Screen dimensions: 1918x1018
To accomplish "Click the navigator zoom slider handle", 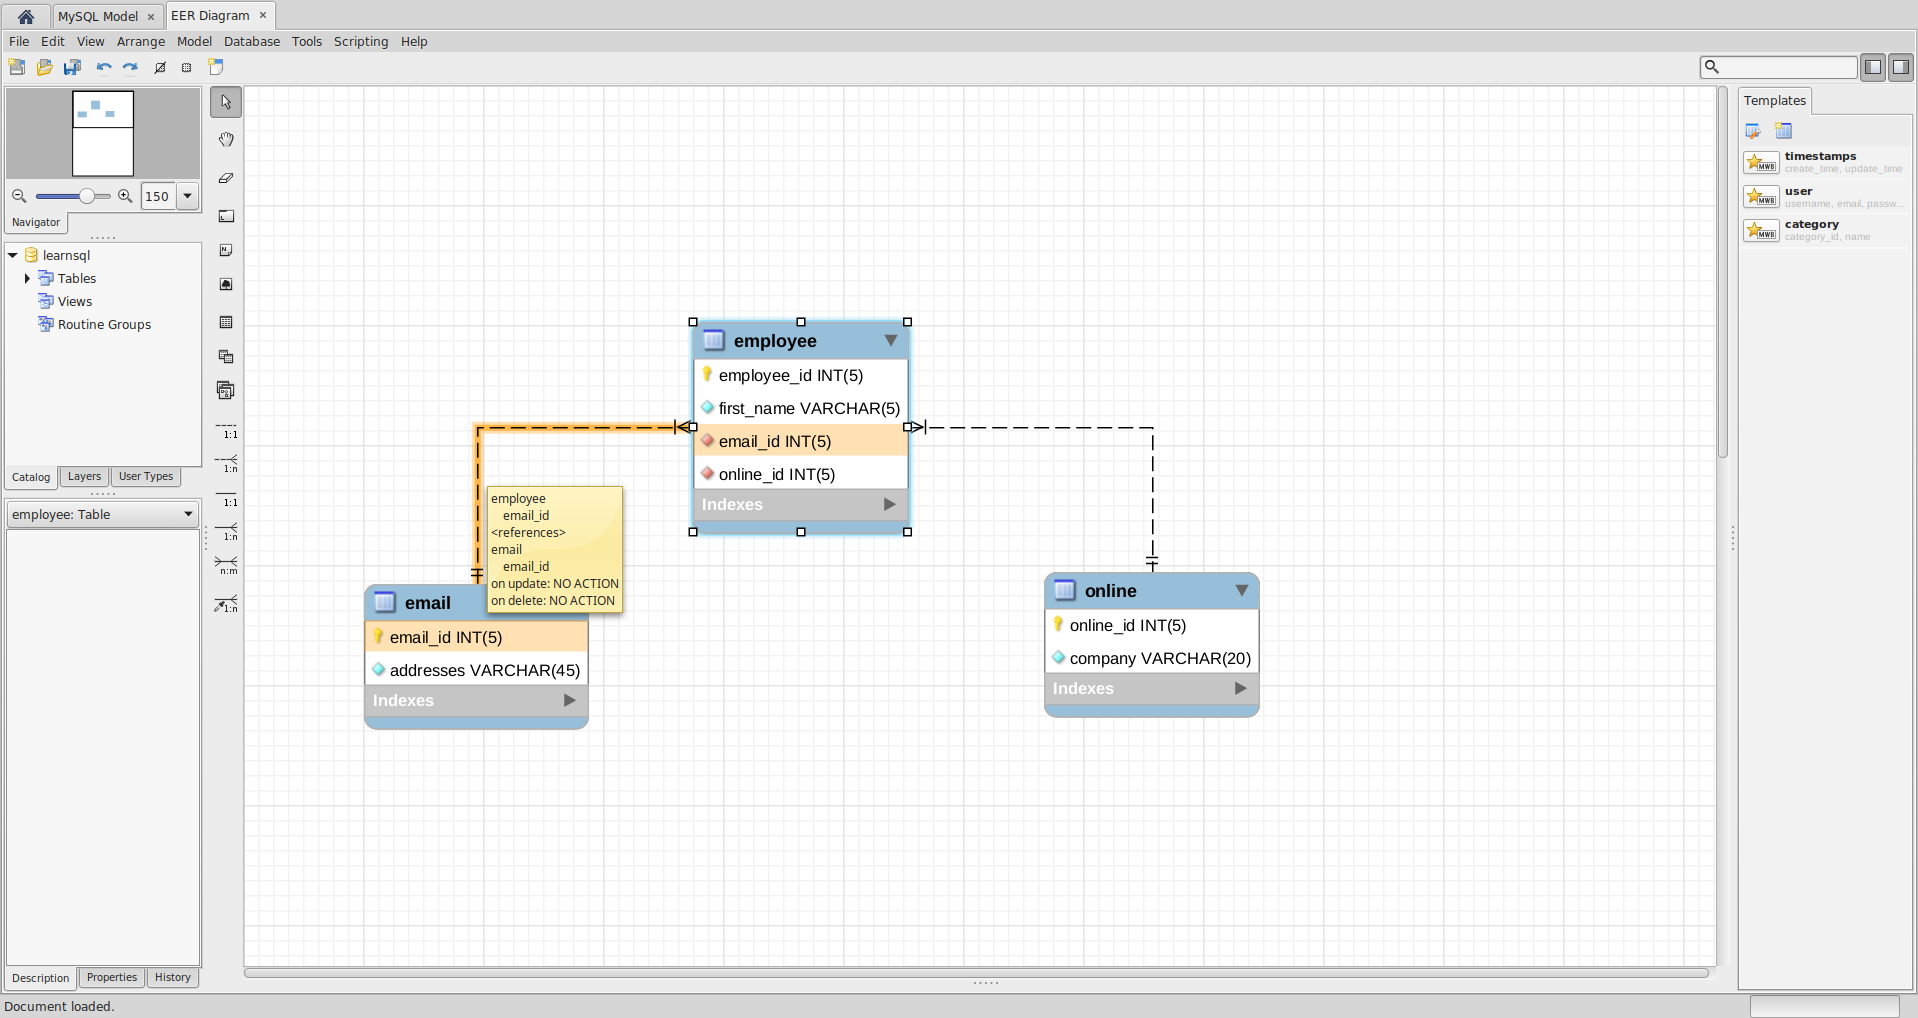I will coord(87,196).
